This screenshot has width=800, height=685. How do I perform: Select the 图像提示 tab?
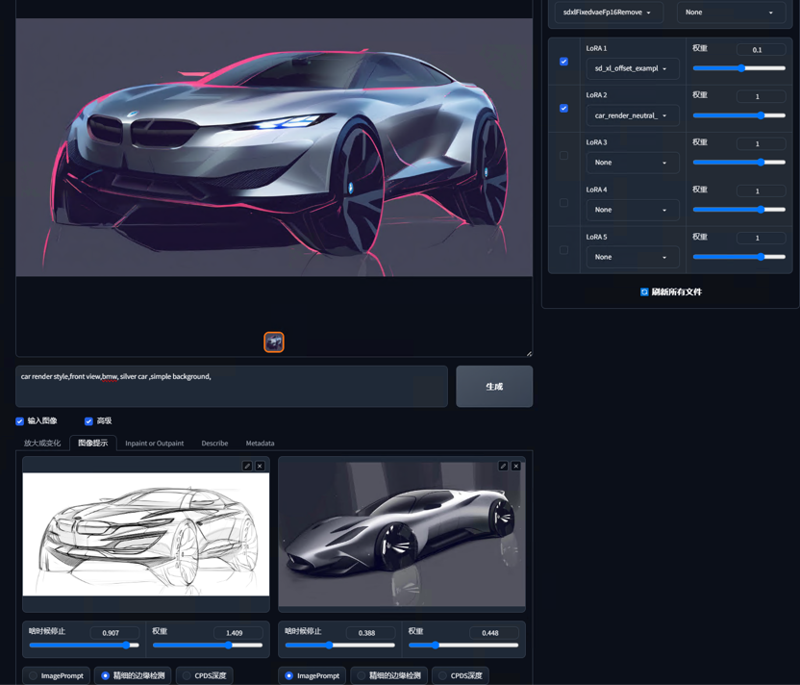(x=93, y=443)
